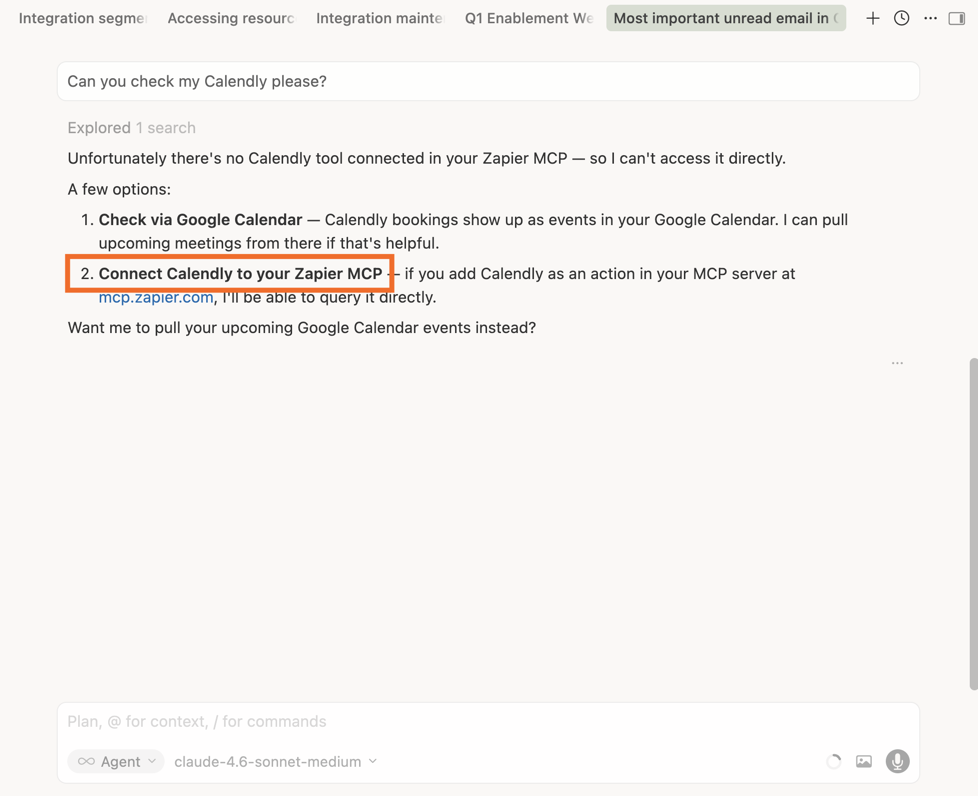Screen dimensions: 978x796
Task: Expand the Explored 1 search details
Action: coord(132,127)
